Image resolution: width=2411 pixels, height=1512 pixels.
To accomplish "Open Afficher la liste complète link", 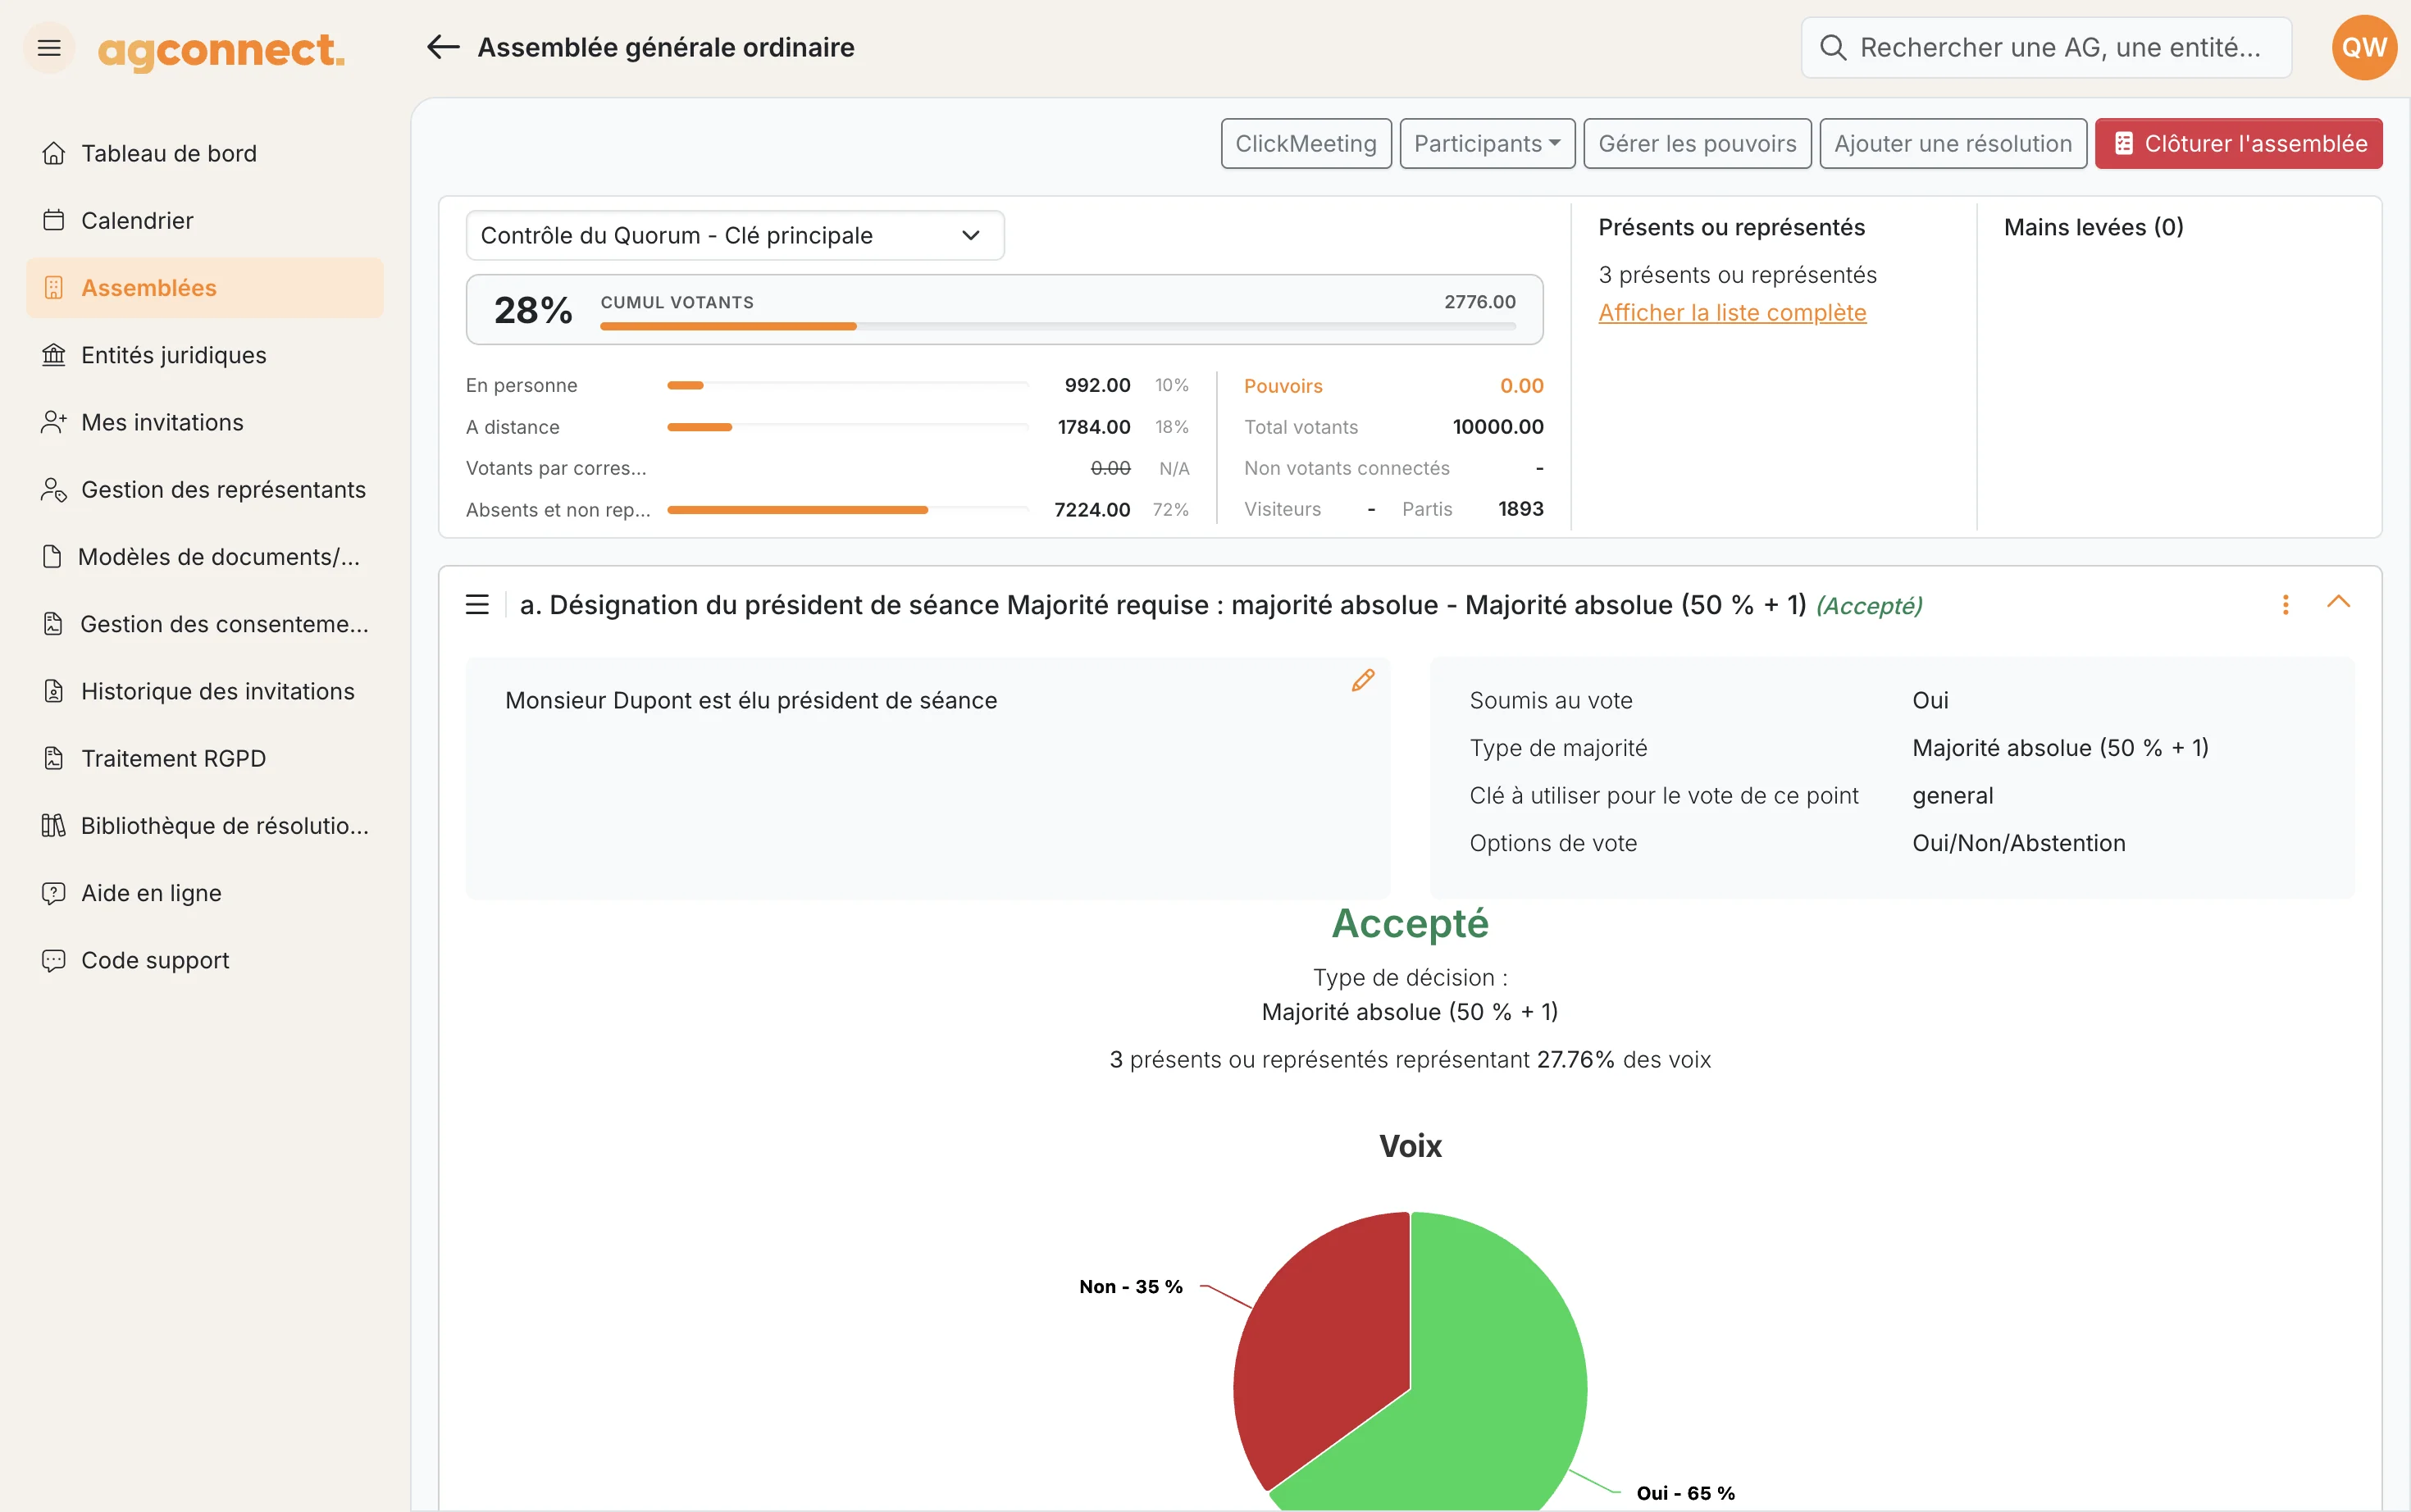I will pyautogui.click(x=1732, y=313).
